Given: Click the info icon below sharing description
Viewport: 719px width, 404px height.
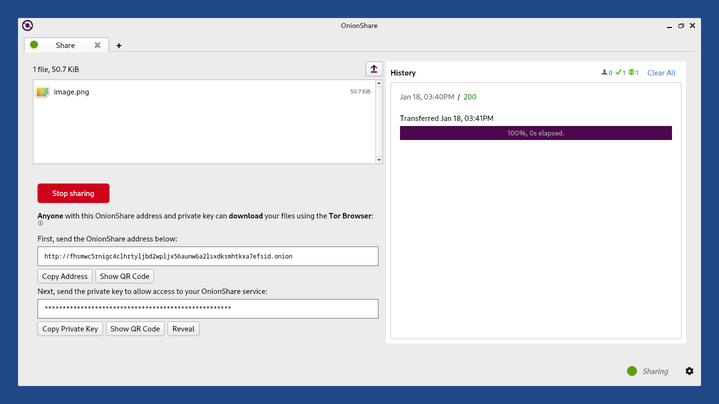Looking at the screenshot, I should click(x=40, y=223).
